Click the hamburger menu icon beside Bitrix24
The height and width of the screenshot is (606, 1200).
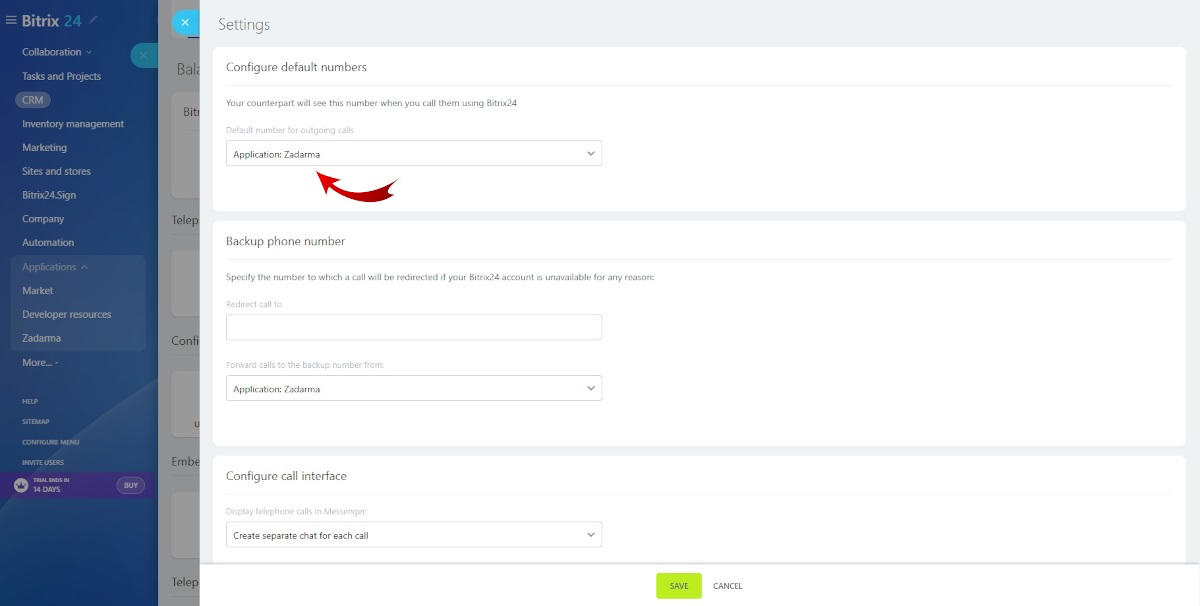[x=11, y=20]
